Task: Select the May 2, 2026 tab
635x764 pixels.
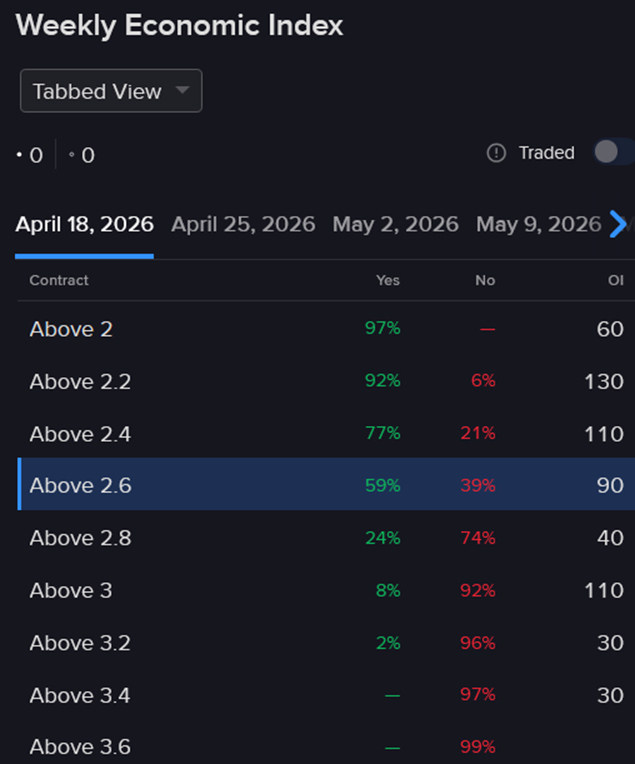Action: tap(395, 224)
